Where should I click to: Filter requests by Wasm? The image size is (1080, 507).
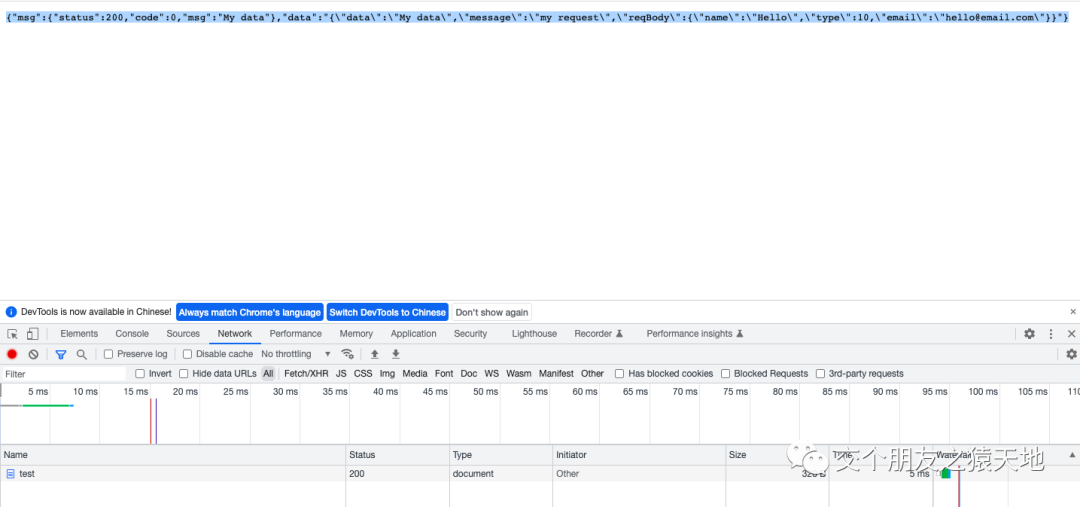(519, 373)
